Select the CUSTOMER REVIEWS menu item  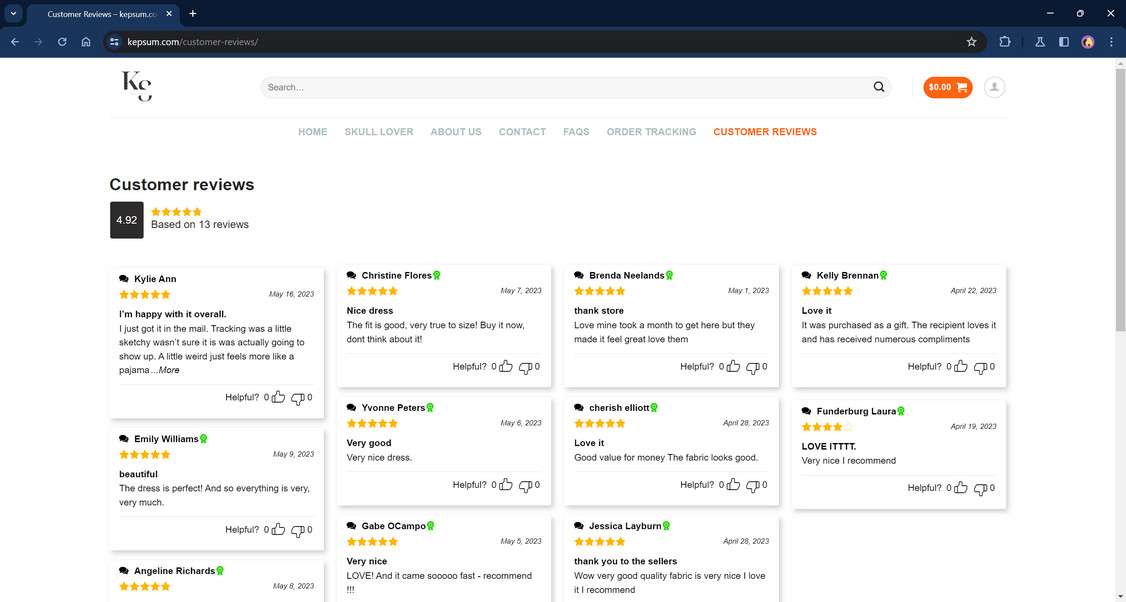(x=765, y=132)
